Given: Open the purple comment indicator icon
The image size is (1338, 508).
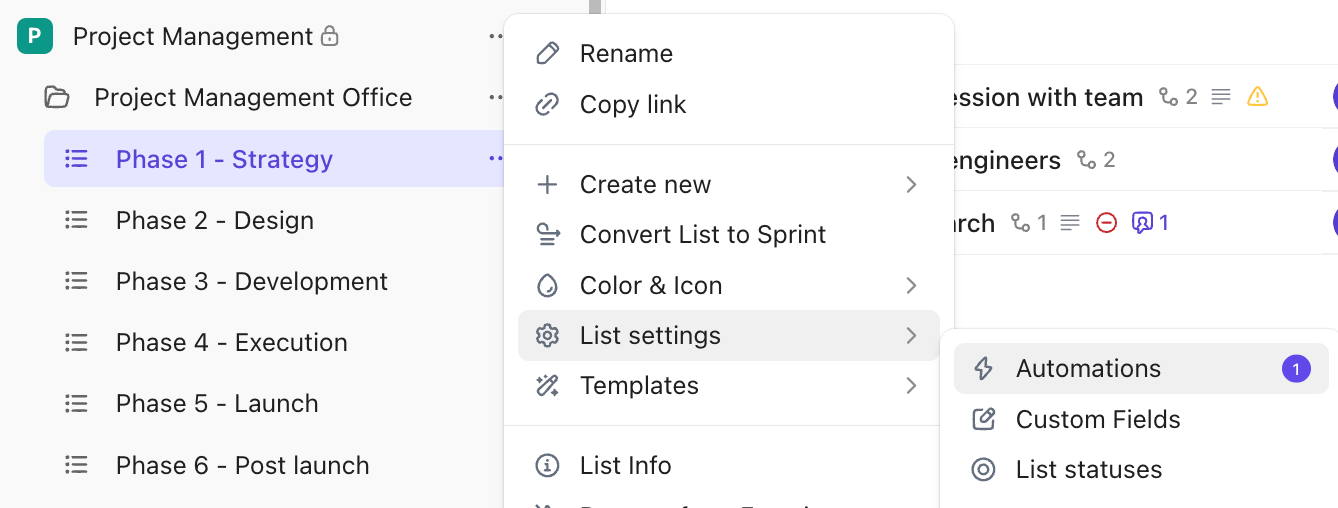Looking at the screenshot, I should pyautogui.click(x=1142, y=223).
